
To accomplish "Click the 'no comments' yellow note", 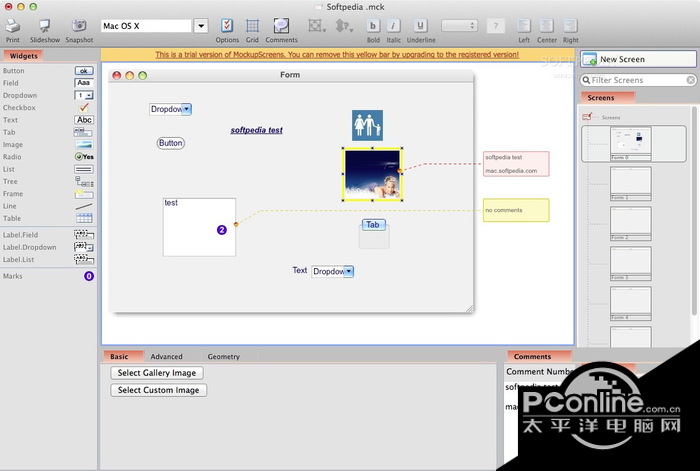I will pos(516,210).
